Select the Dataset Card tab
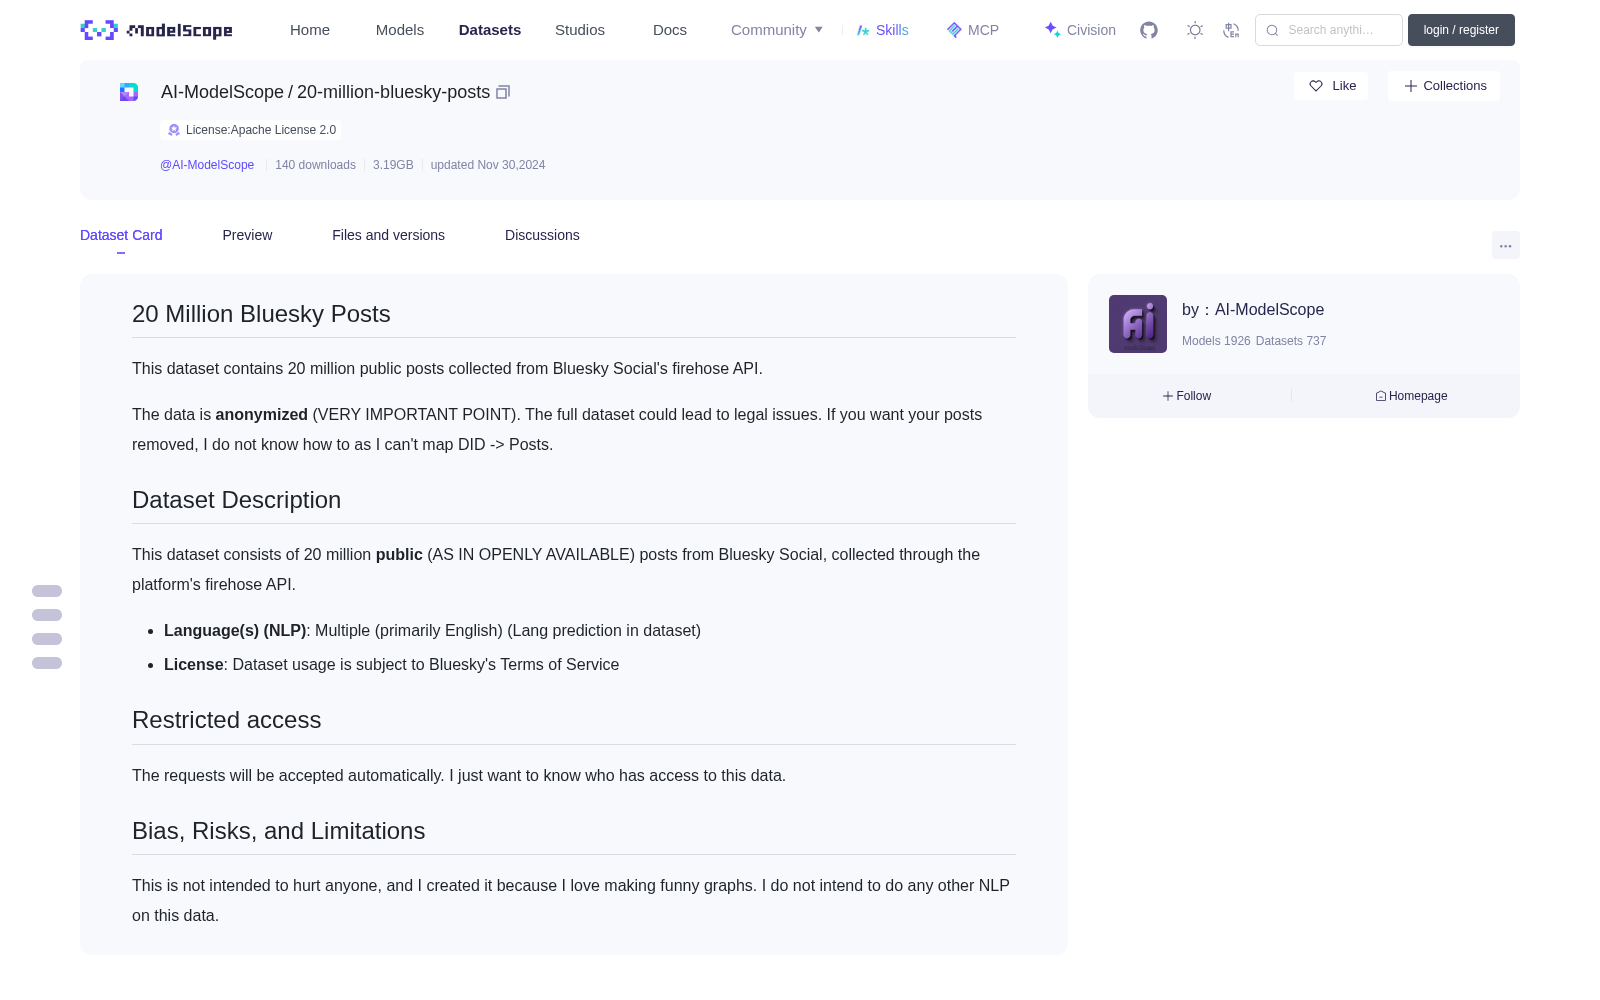Viewport: 1600px width, 1000px height. click(121, 235)
